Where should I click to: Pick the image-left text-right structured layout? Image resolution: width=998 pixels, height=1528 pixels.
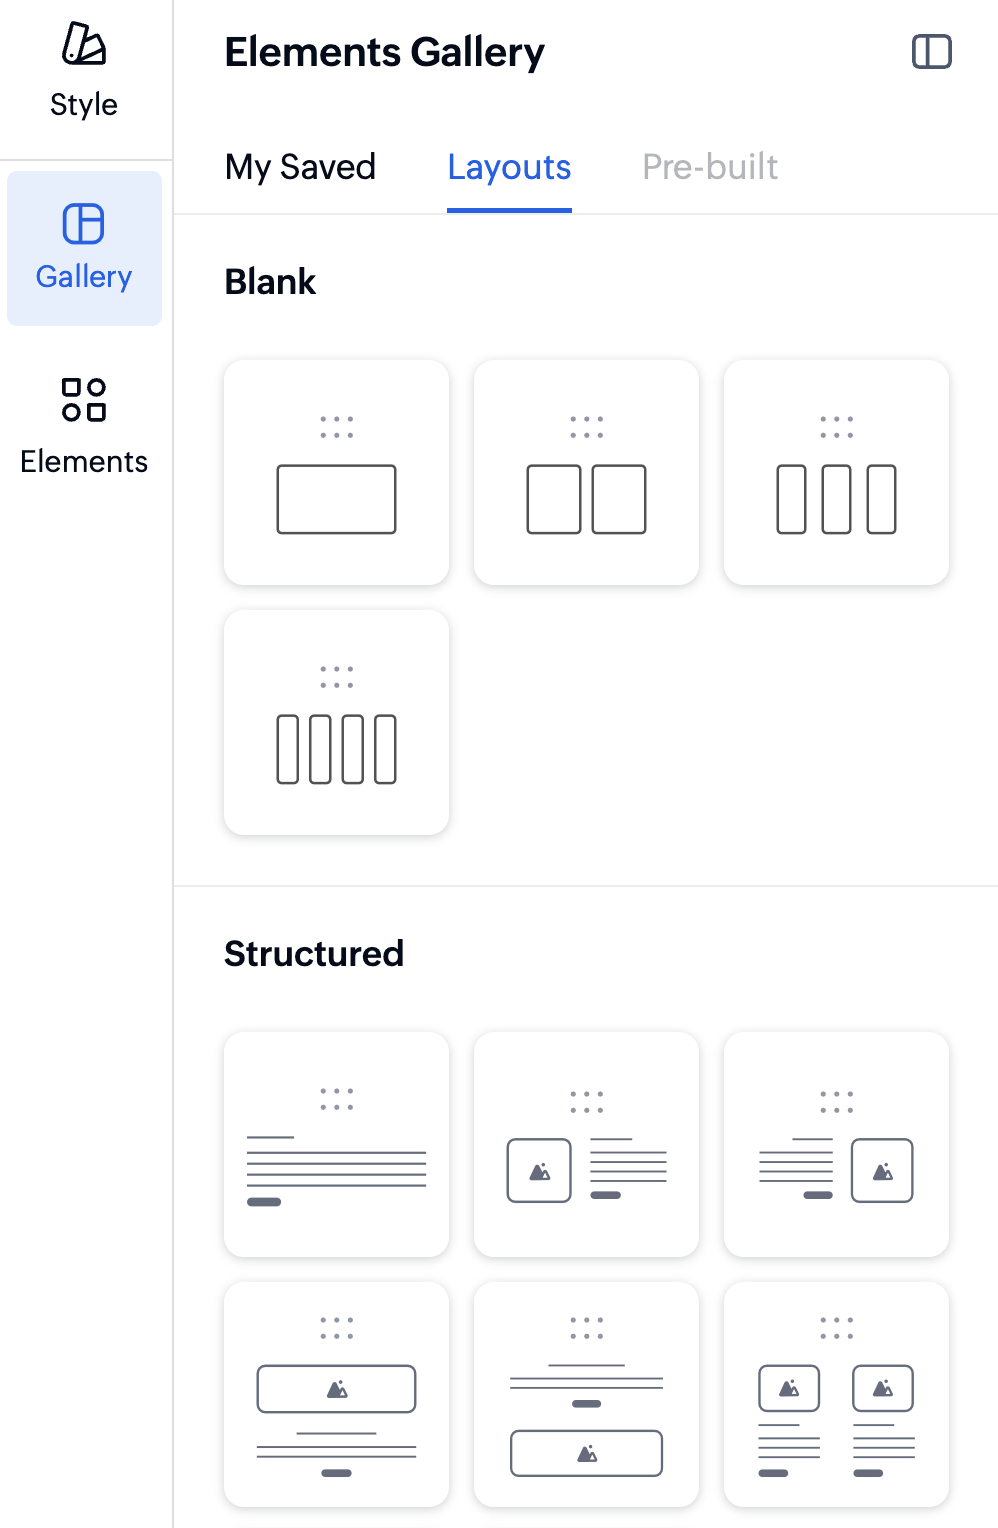click(586, 1144)
